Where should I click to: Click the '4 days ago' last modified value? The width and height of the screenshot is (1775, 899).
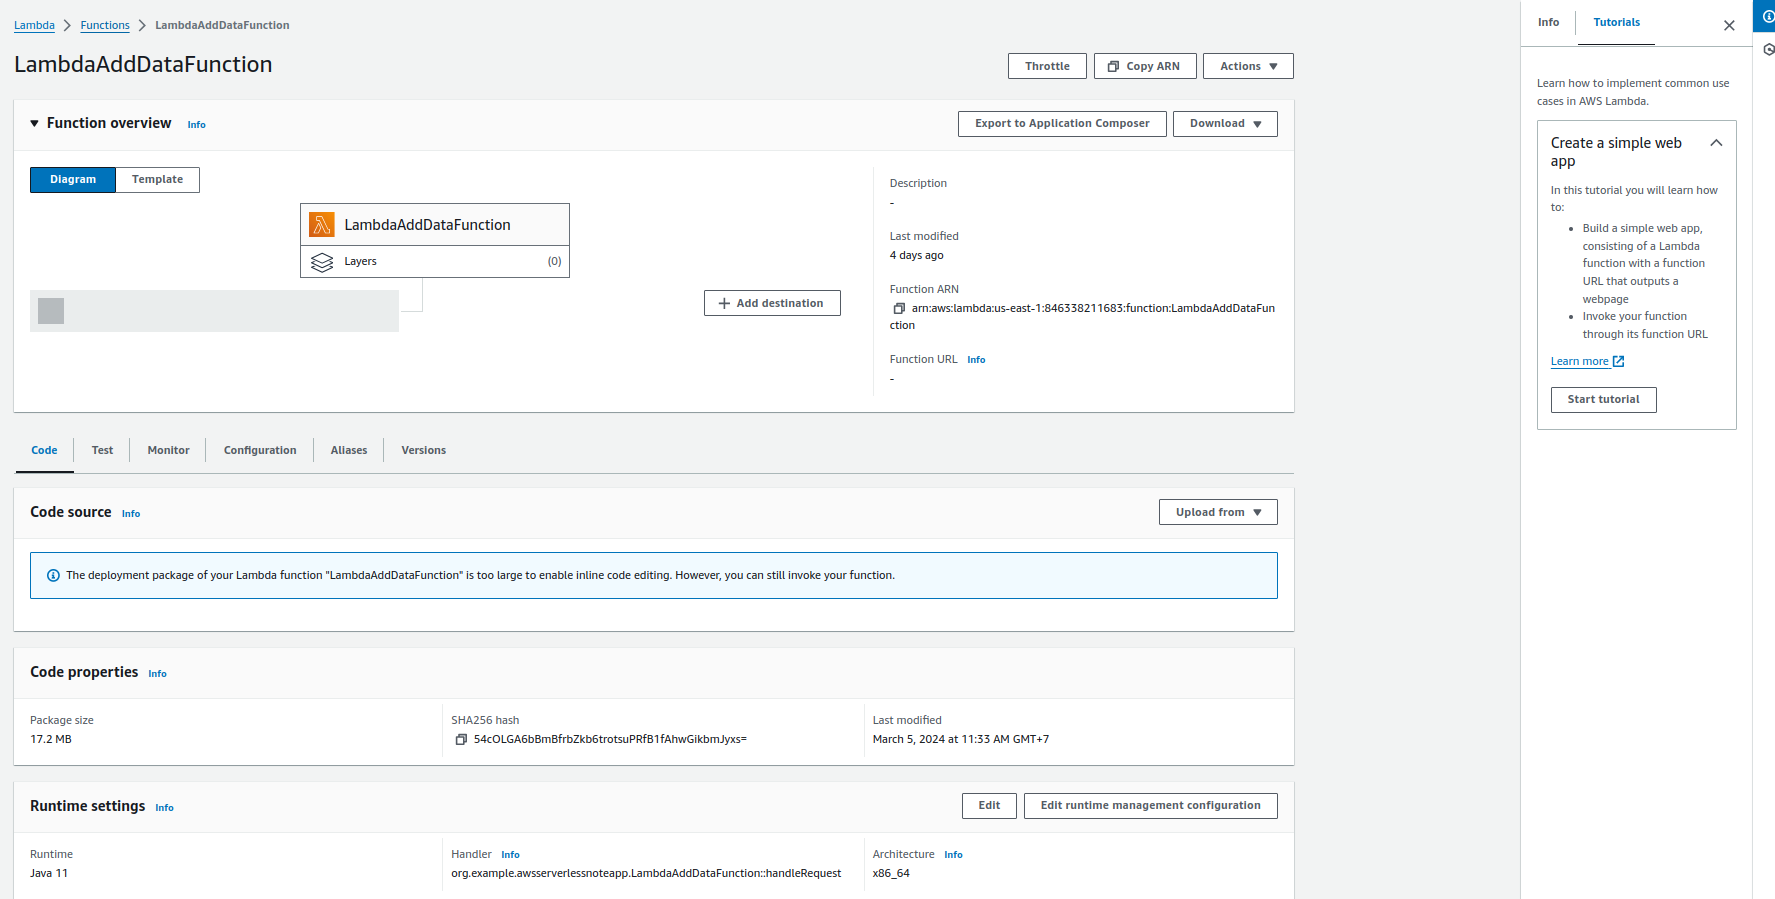tap(917, 256)
